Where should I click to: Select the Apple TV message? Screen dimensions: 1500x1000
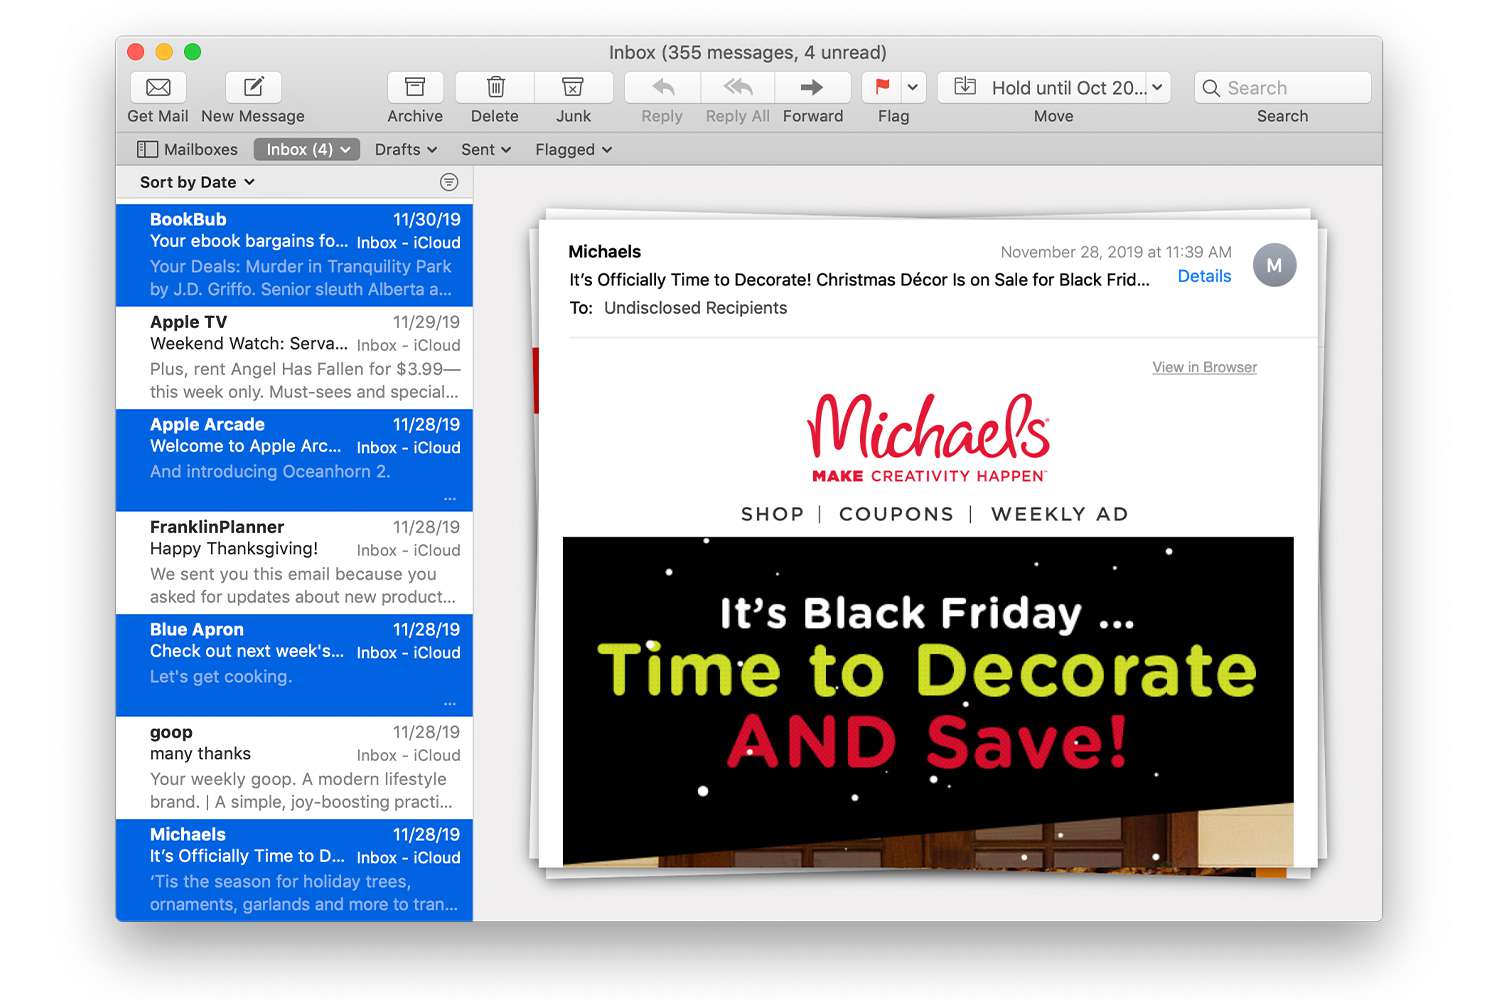coord(294,357)
